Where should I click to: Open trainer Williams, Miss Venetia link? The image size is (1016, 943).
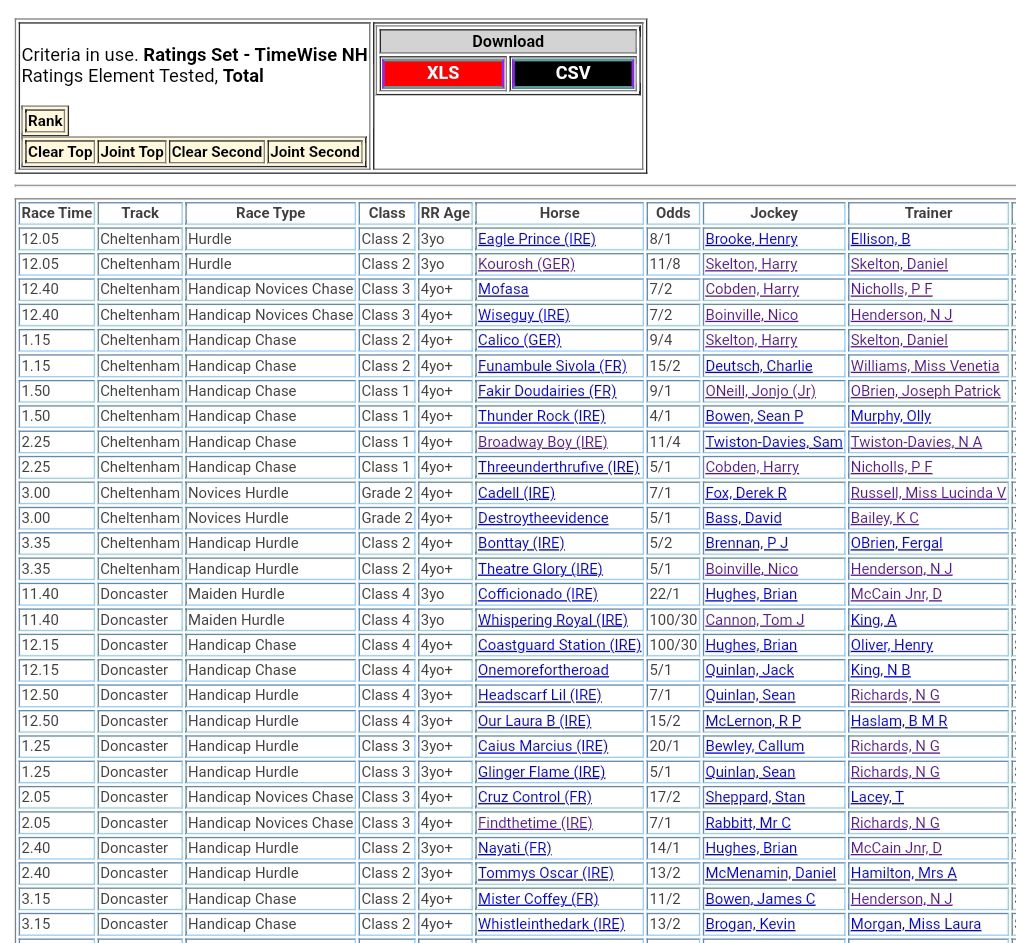coord(924,366)
